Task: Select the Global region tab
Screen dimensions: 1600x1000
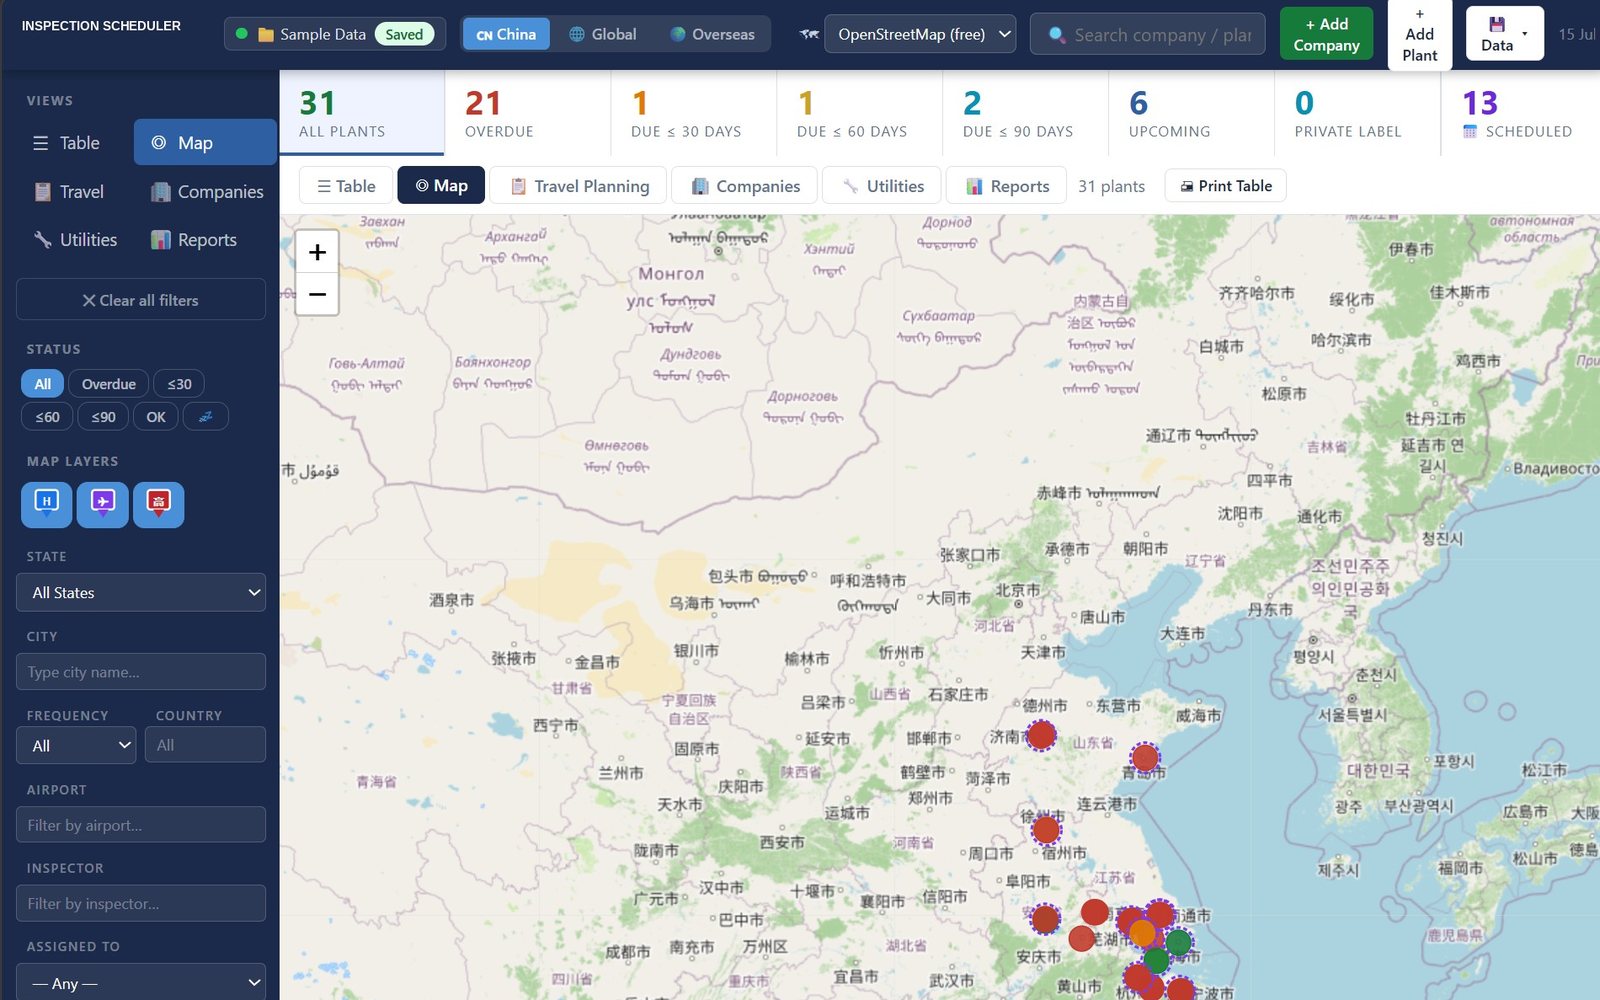Action: (x=603, y=34)
